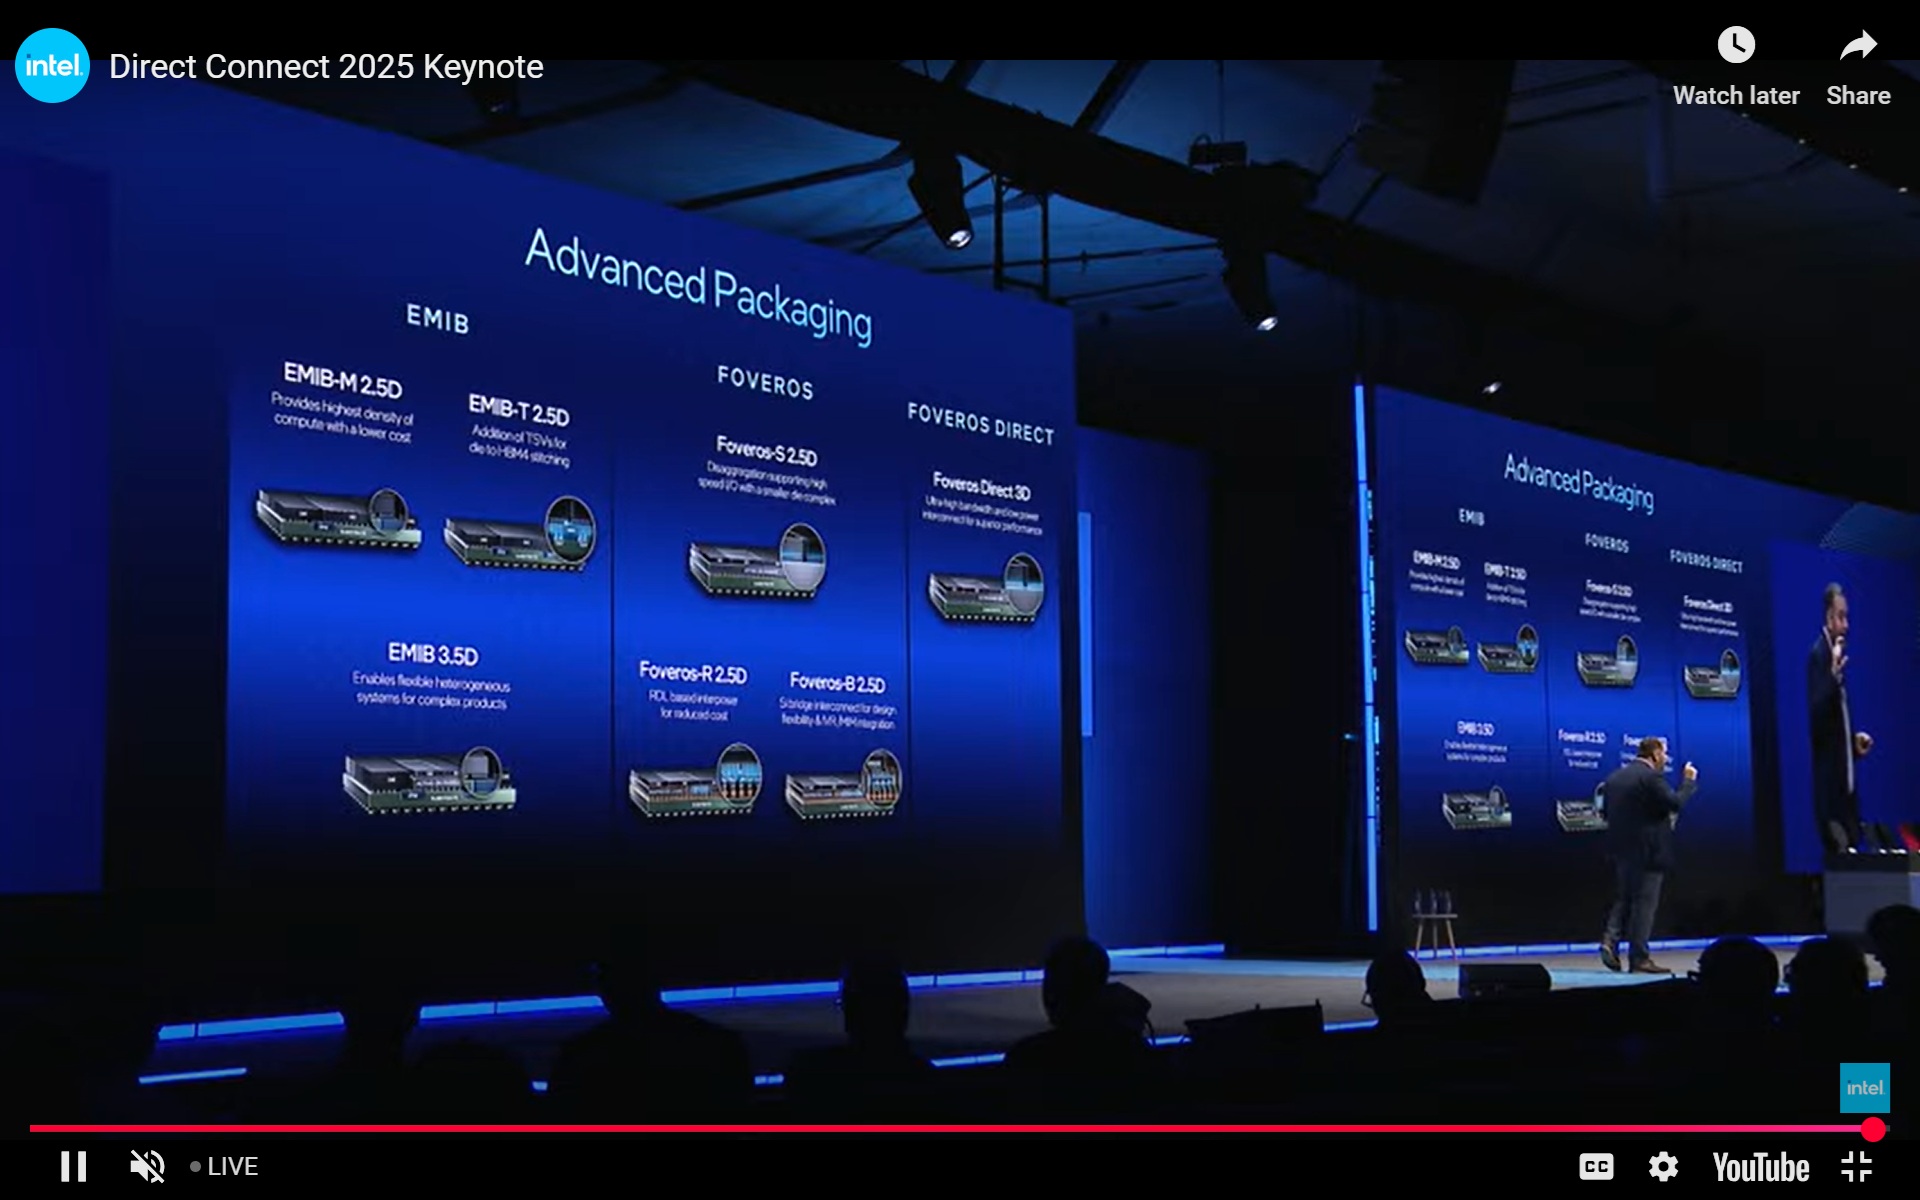Open the settings gear menu
The image size is (1920, 1200).
(1663, 1166)
